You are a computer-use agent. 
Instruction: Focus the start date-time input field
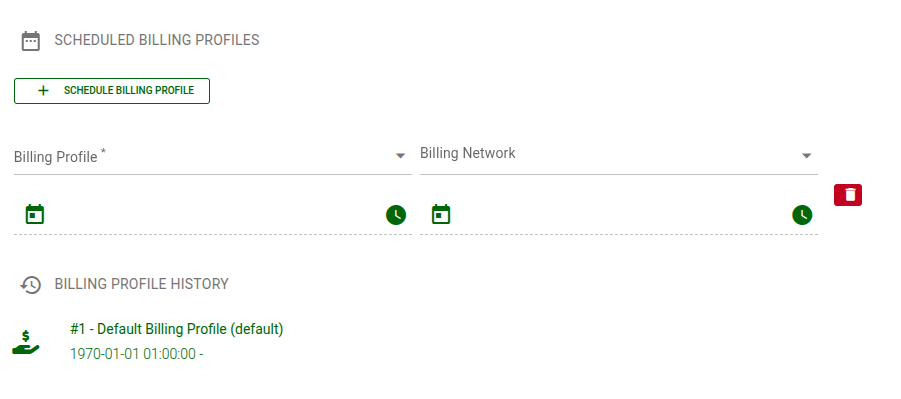pos(215,215)
